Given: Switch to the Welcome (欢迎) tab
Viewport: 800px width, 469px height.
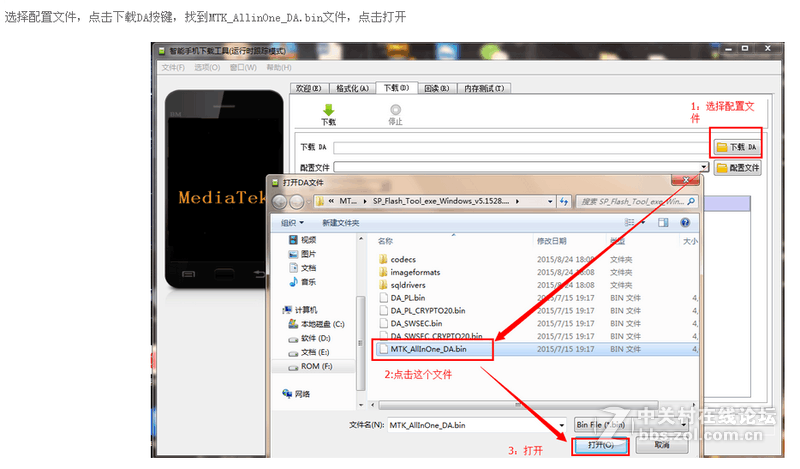Looking at the screenshot, I should pos(309,88).
